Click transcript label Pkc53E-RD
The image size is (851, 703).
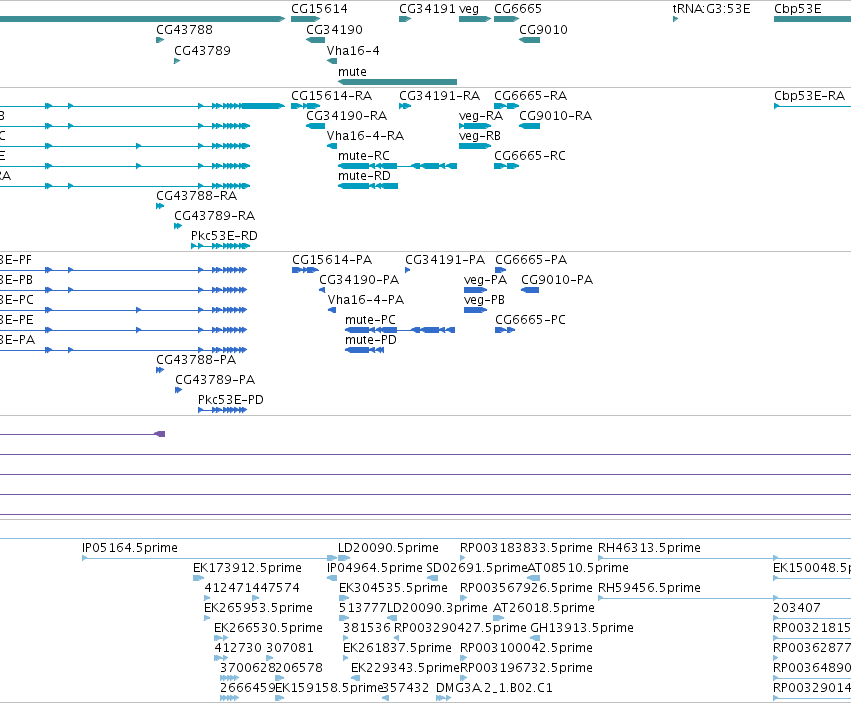tap(224, 236)
